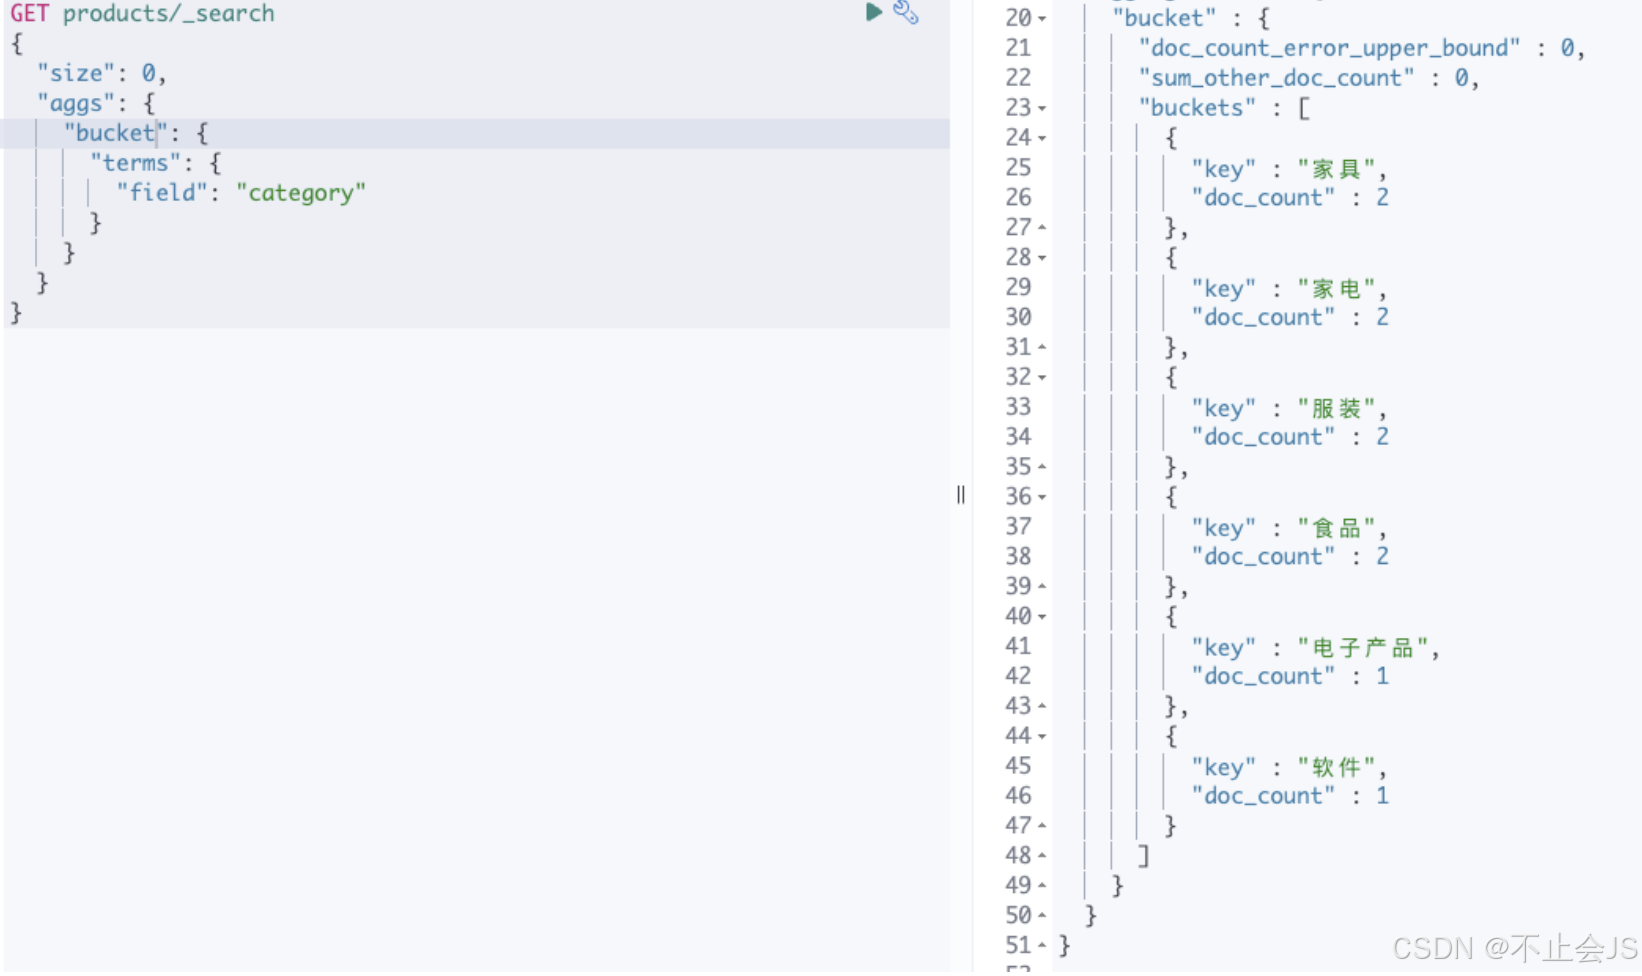
Task: Run the request with the play icon
Action: [x=873, y=12]
